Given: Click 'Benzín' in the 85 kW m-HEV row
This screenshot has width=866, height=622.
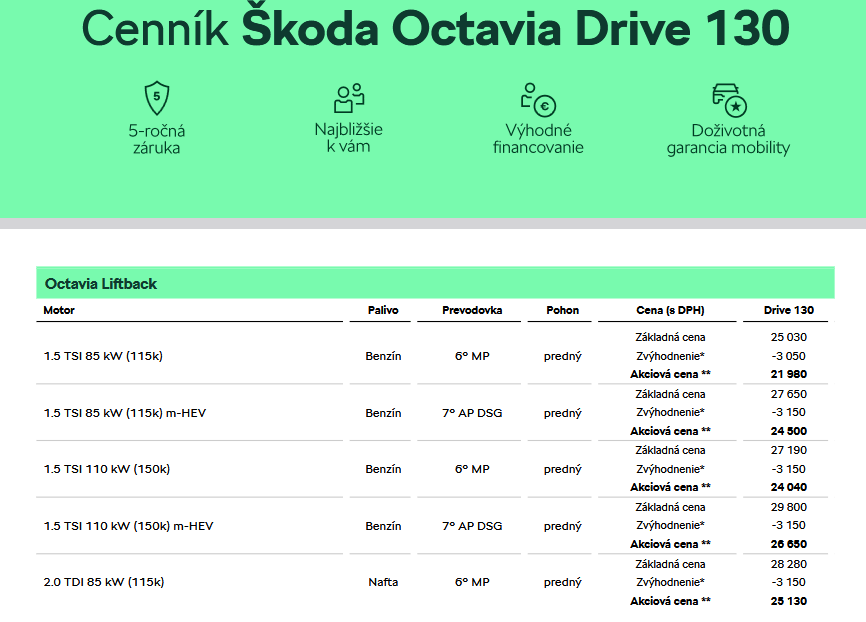Looking at the screenshot, I should coord(383,413).
